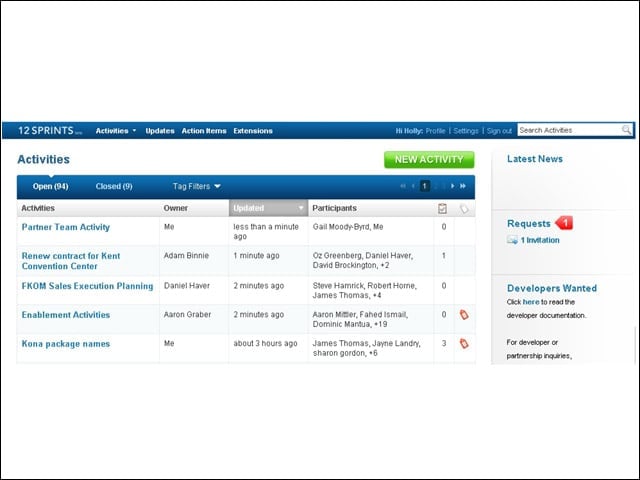Click 'less than a minute ago' cell
Viewport: 640px width, 480px height.
(266, 232)
